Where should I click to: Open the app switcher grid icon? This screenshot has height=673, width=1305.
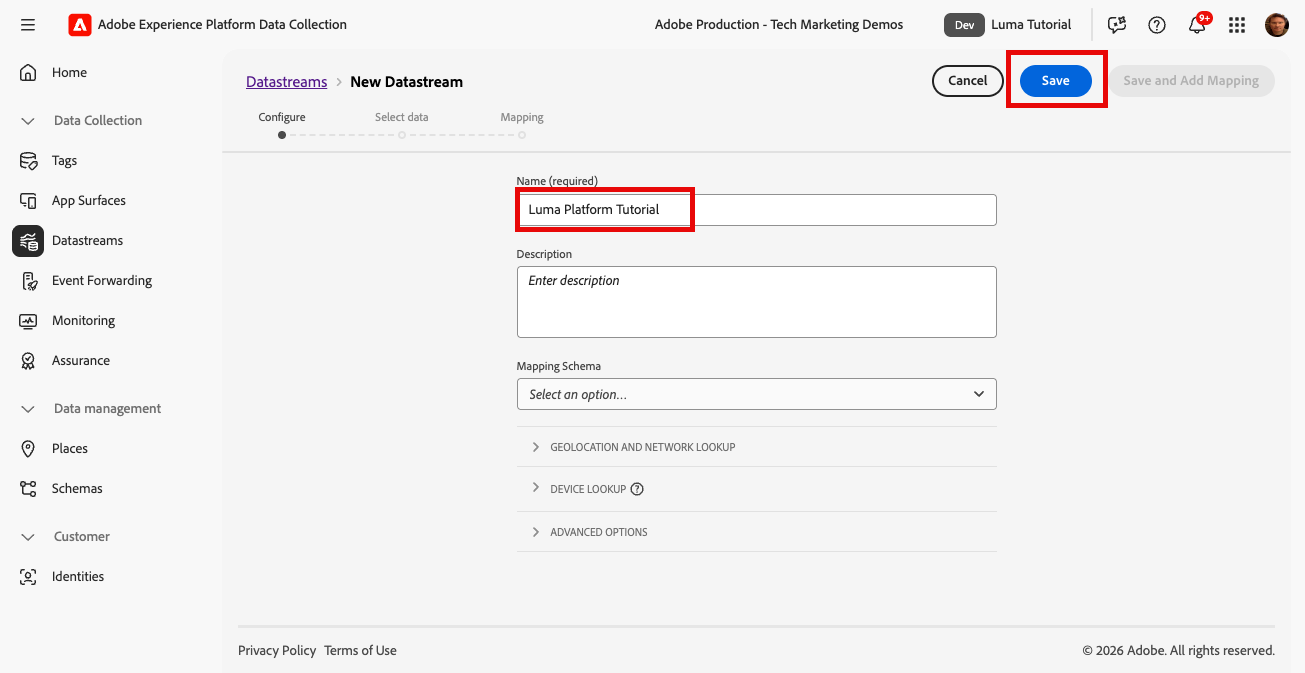[1237, 25]
